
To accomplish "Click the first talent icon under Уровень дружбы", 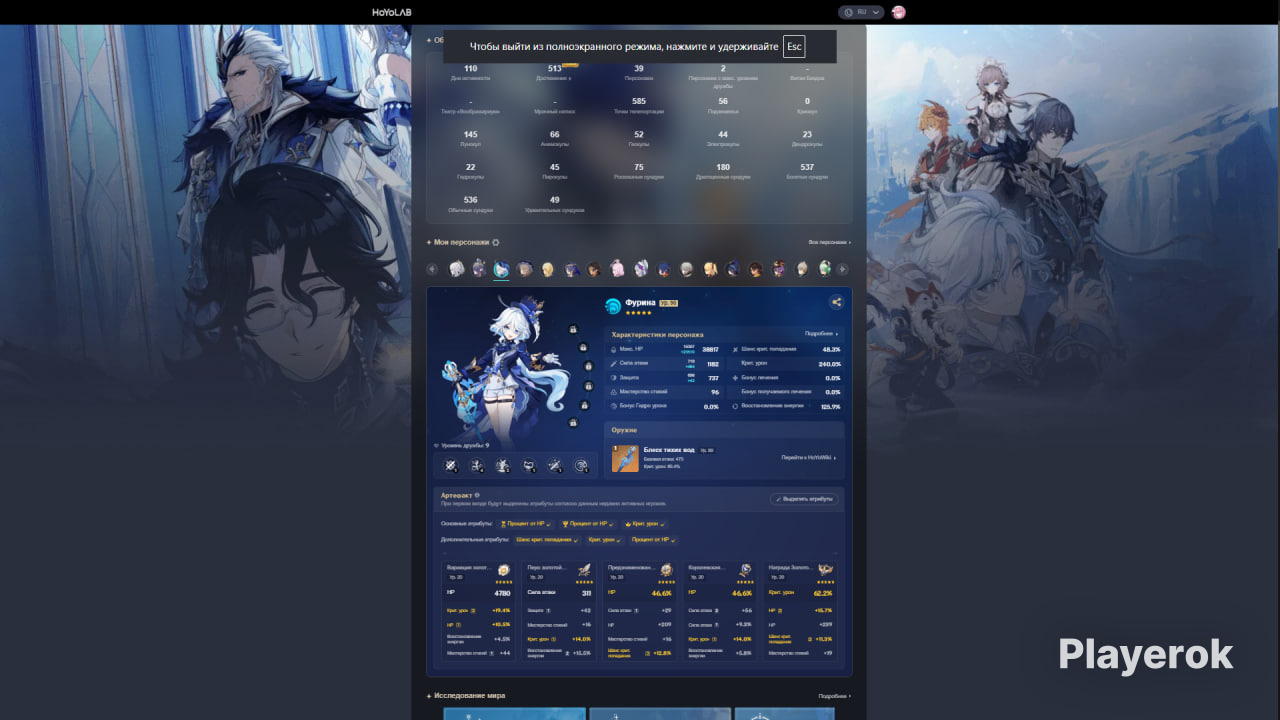I will tap(451, 465).
